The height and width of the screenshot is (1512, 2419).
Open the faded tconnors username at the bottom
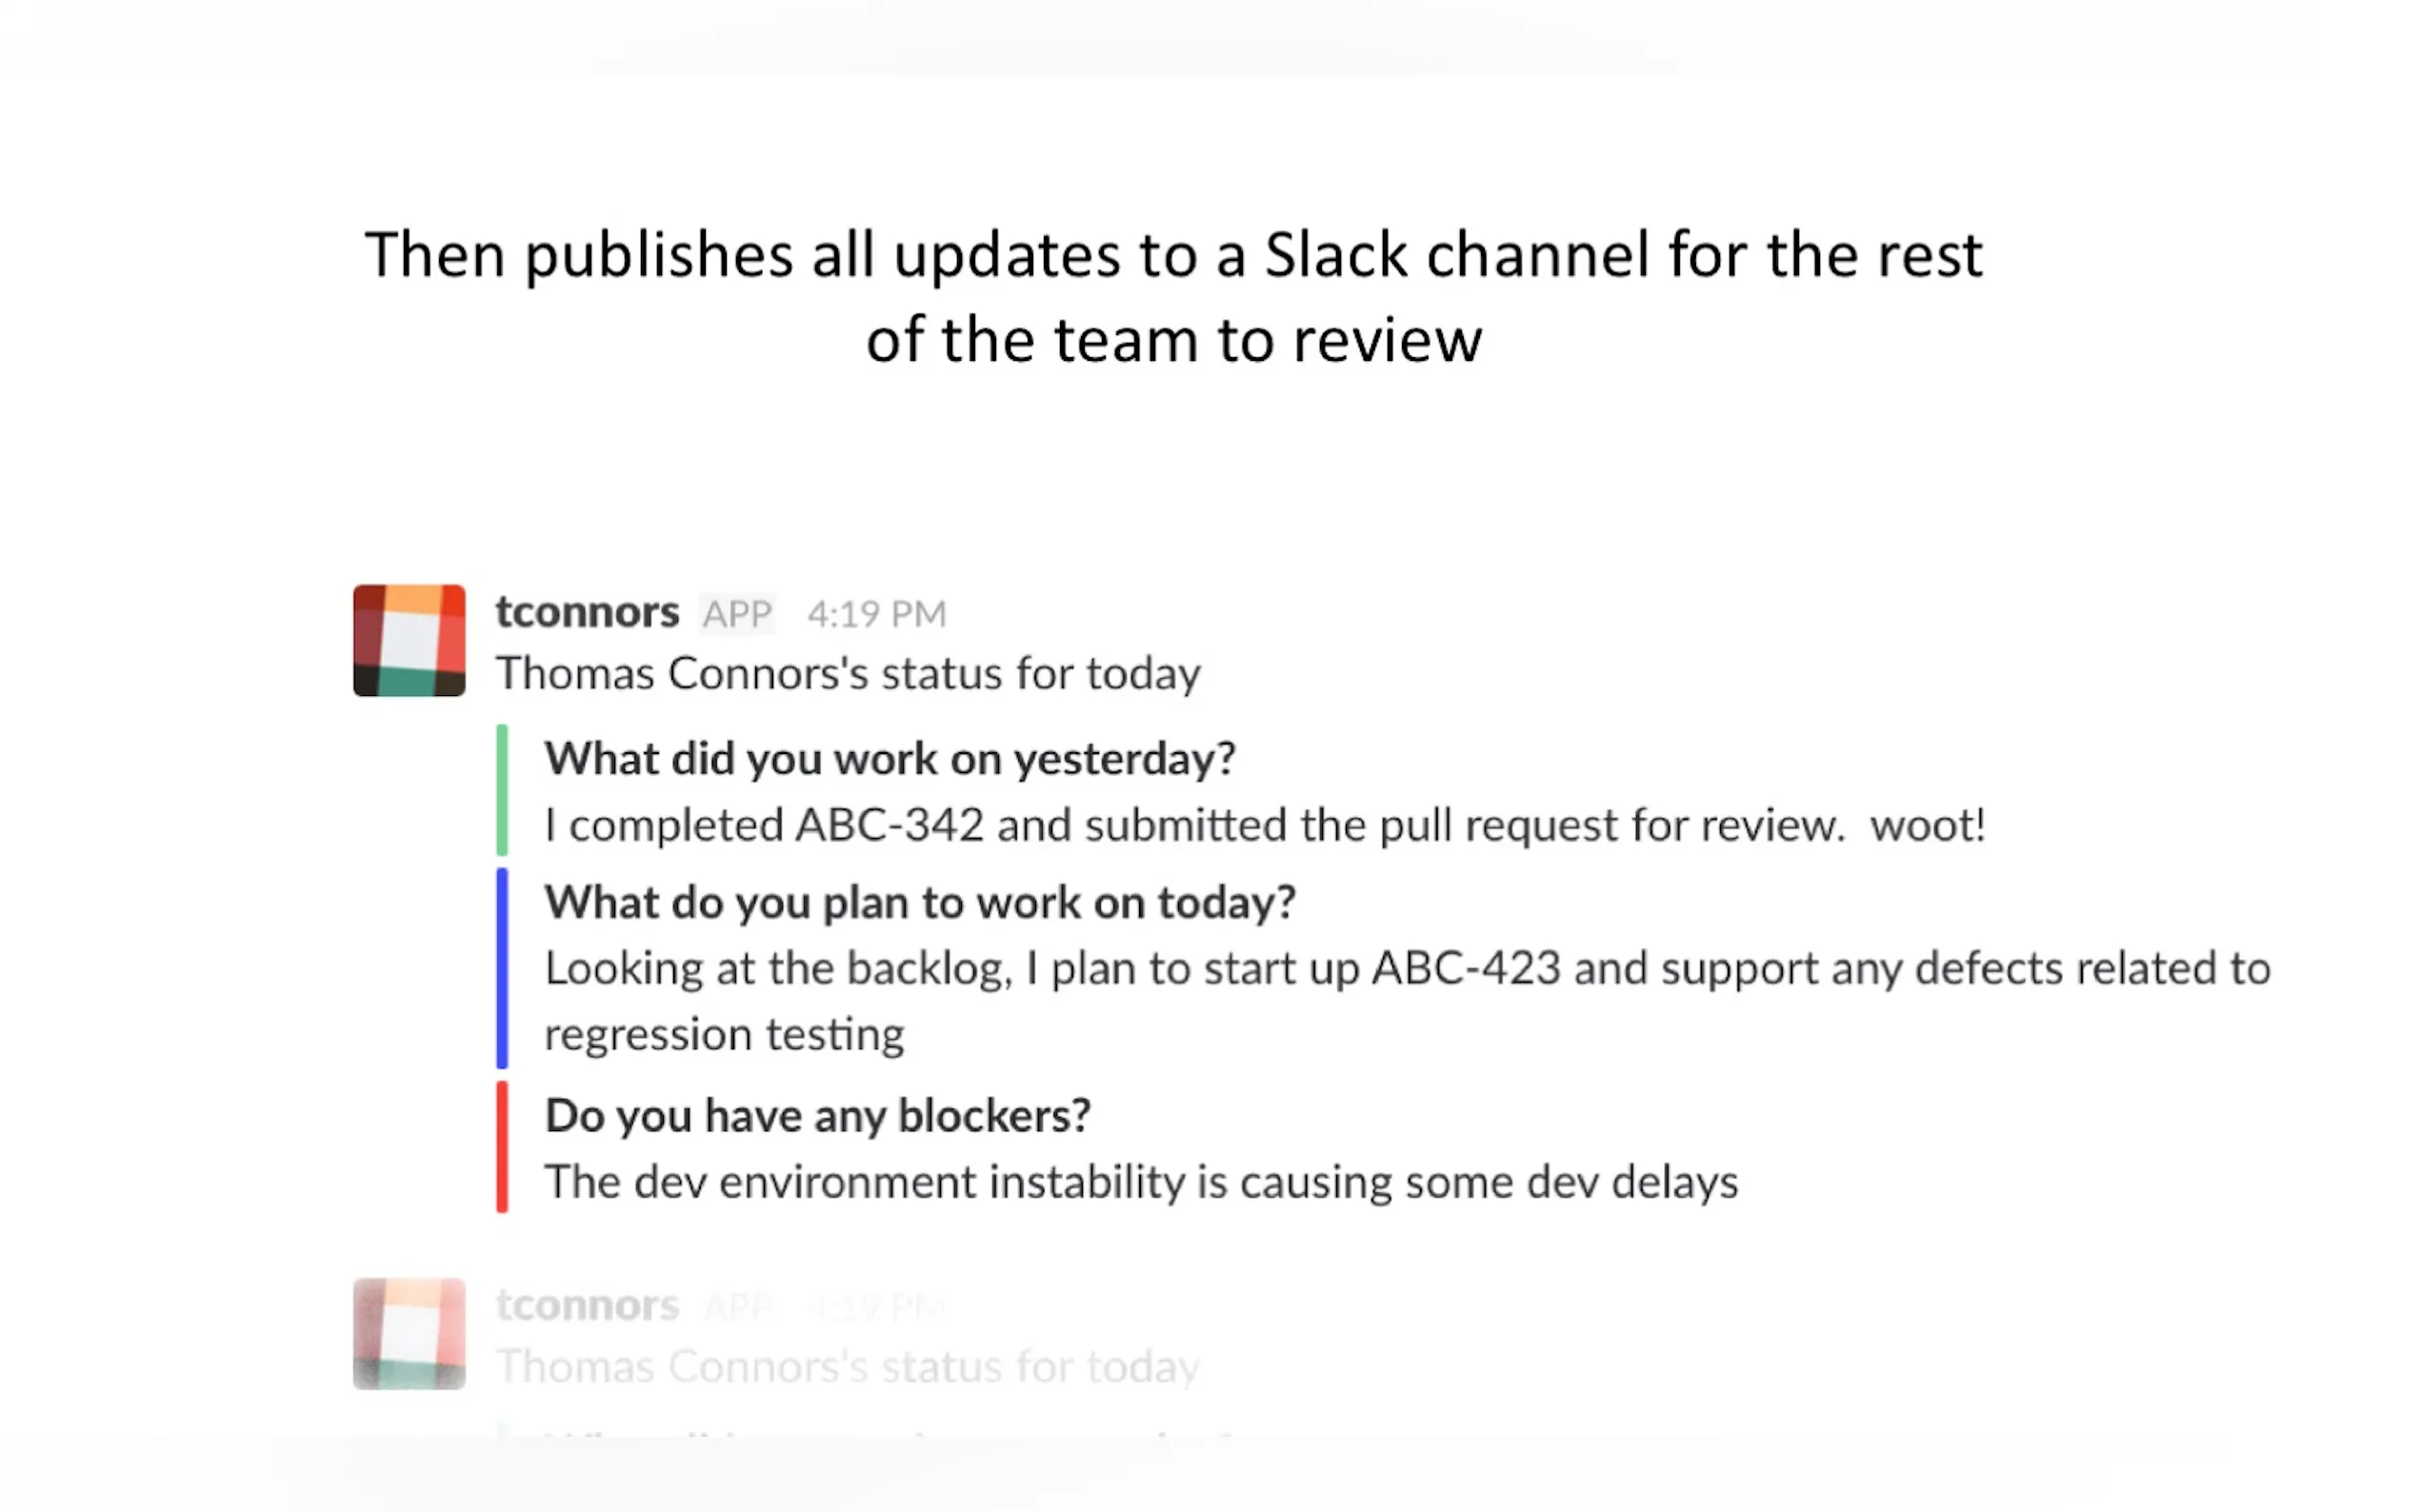click(587, 1305)
